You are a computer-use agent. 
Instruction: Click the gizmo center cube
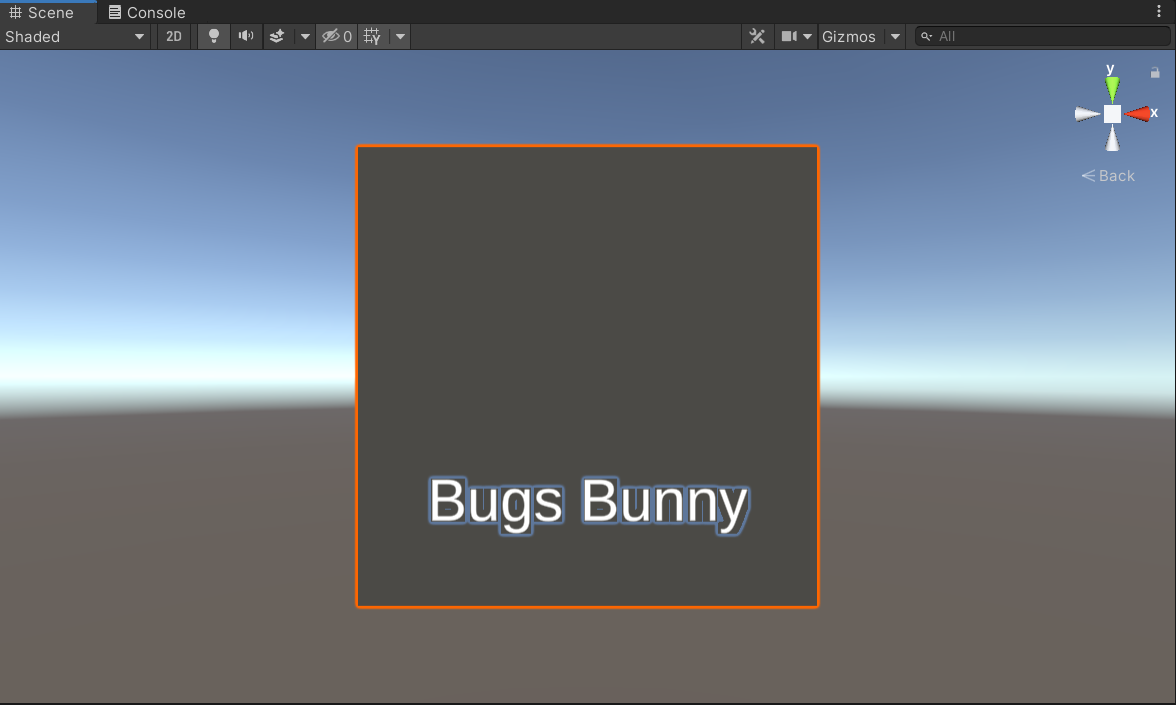pos(1112,114)
